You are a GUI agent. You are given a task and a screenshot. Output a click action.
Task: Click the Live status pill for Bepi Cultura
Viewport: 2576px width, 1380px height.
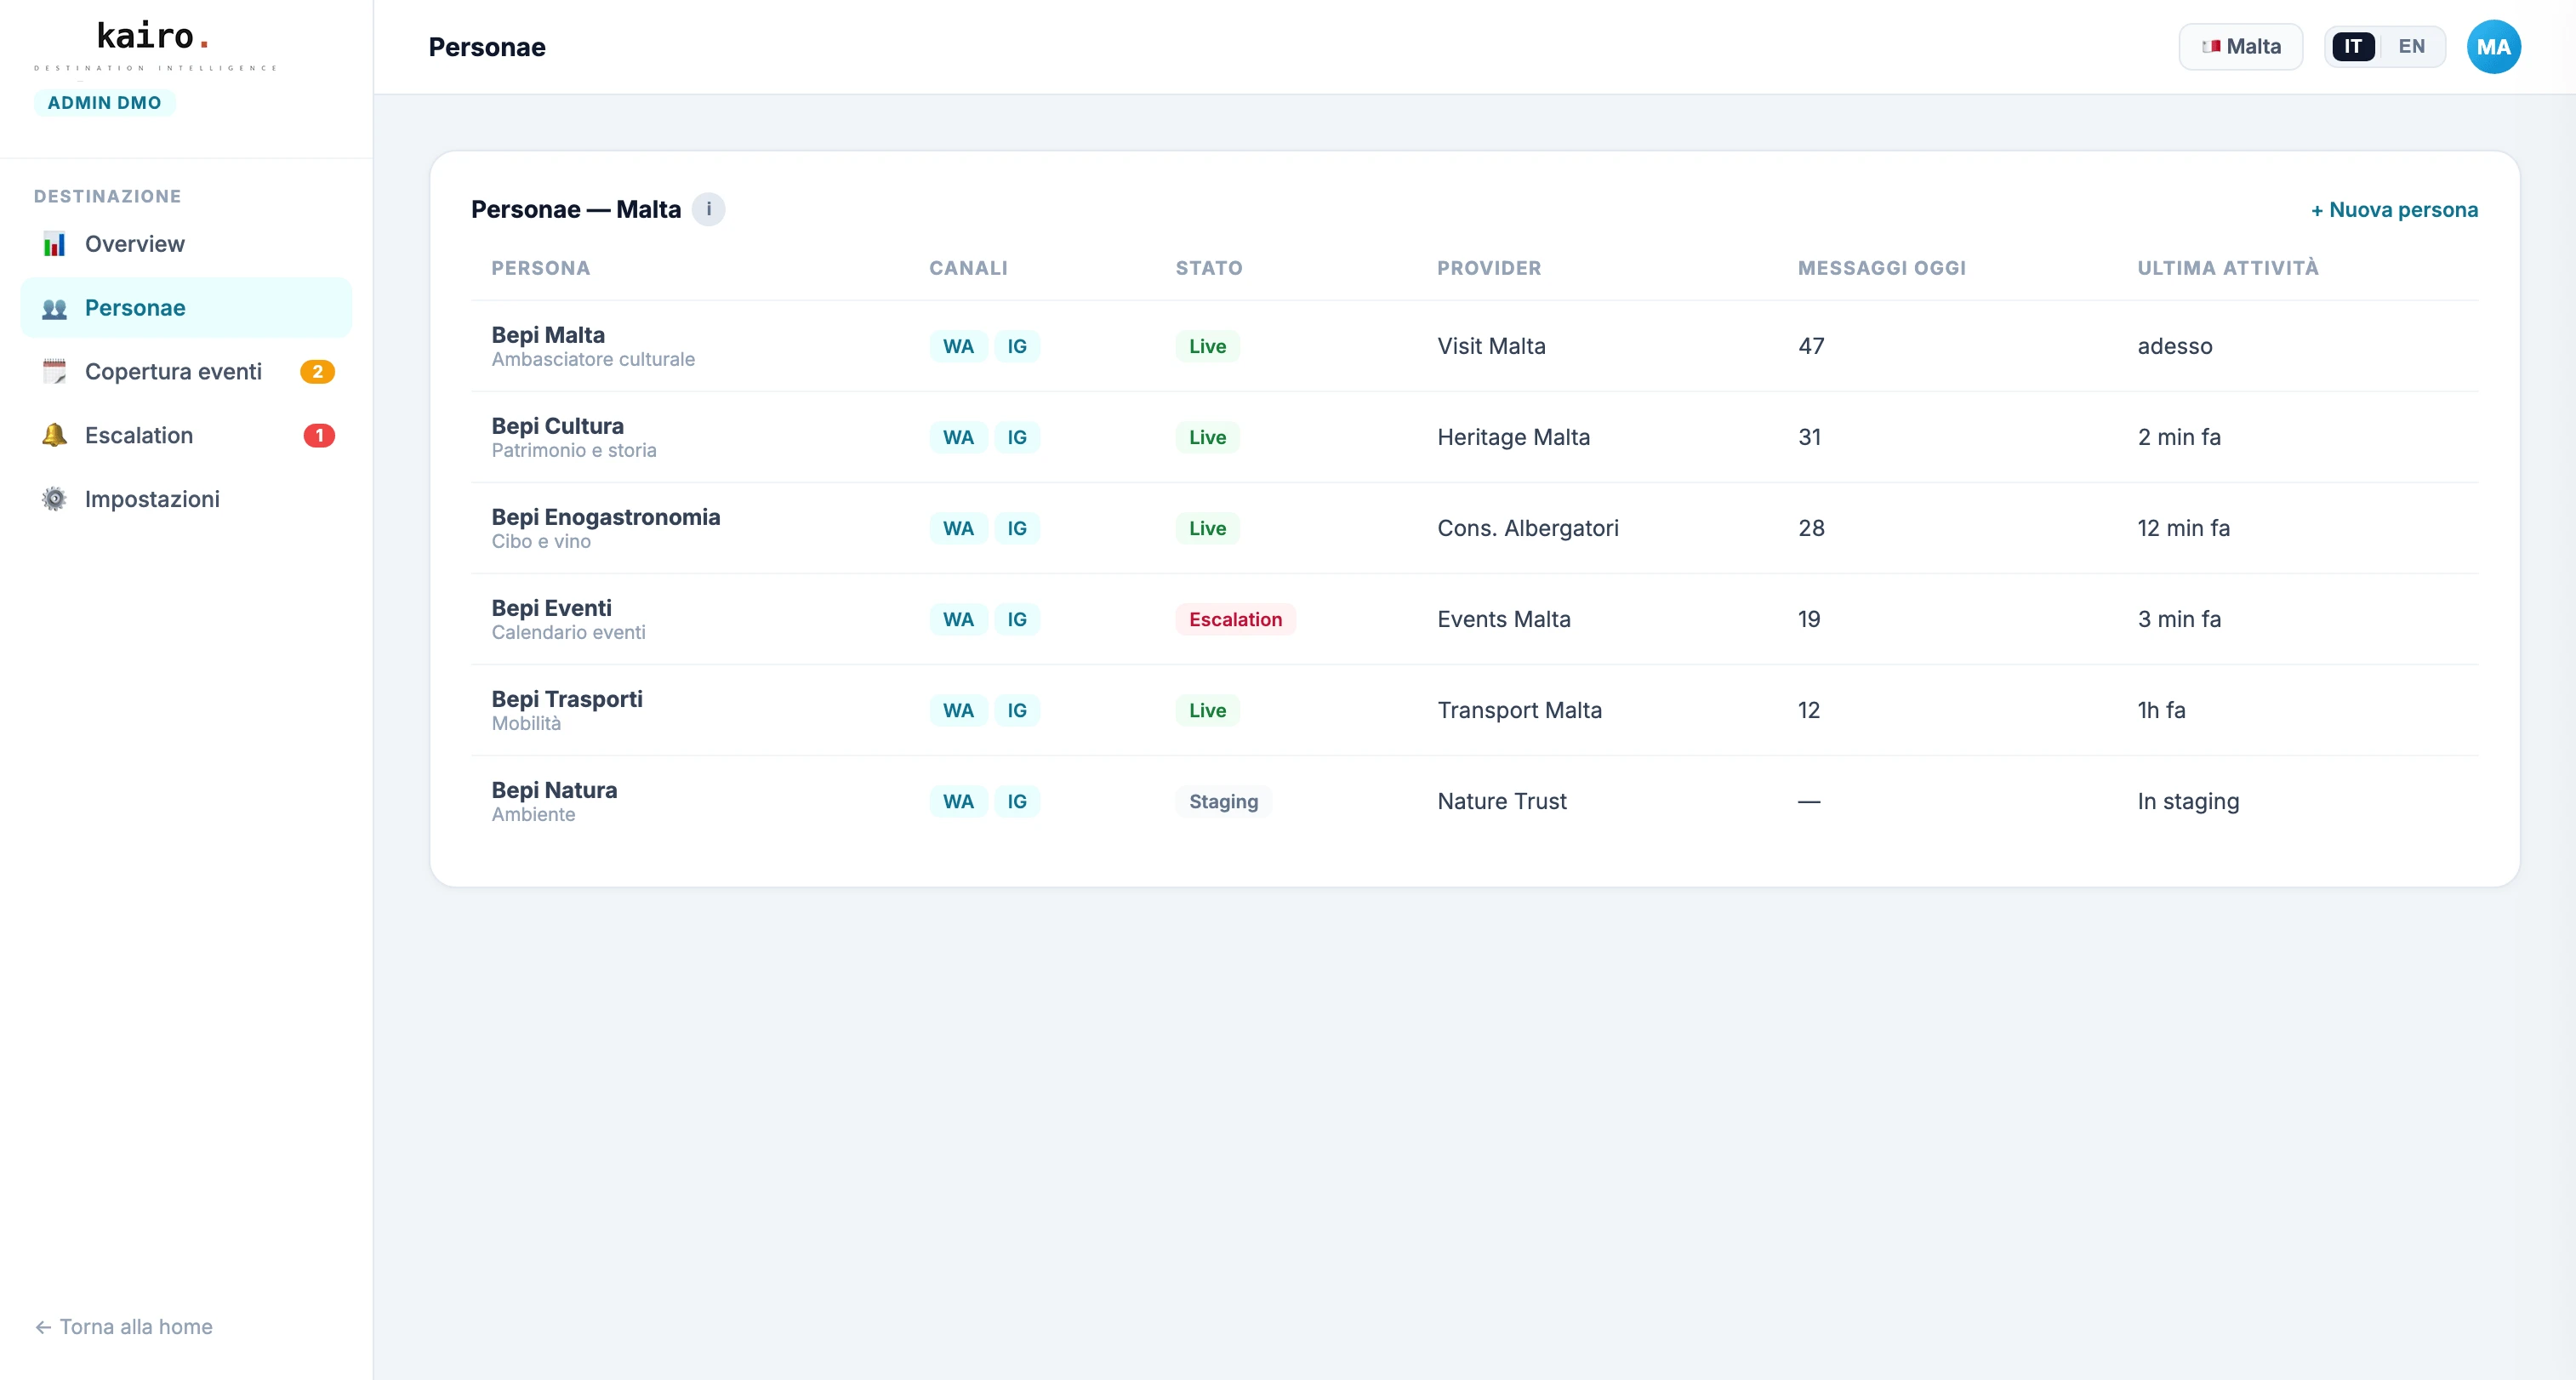[x=1206, y=437]
